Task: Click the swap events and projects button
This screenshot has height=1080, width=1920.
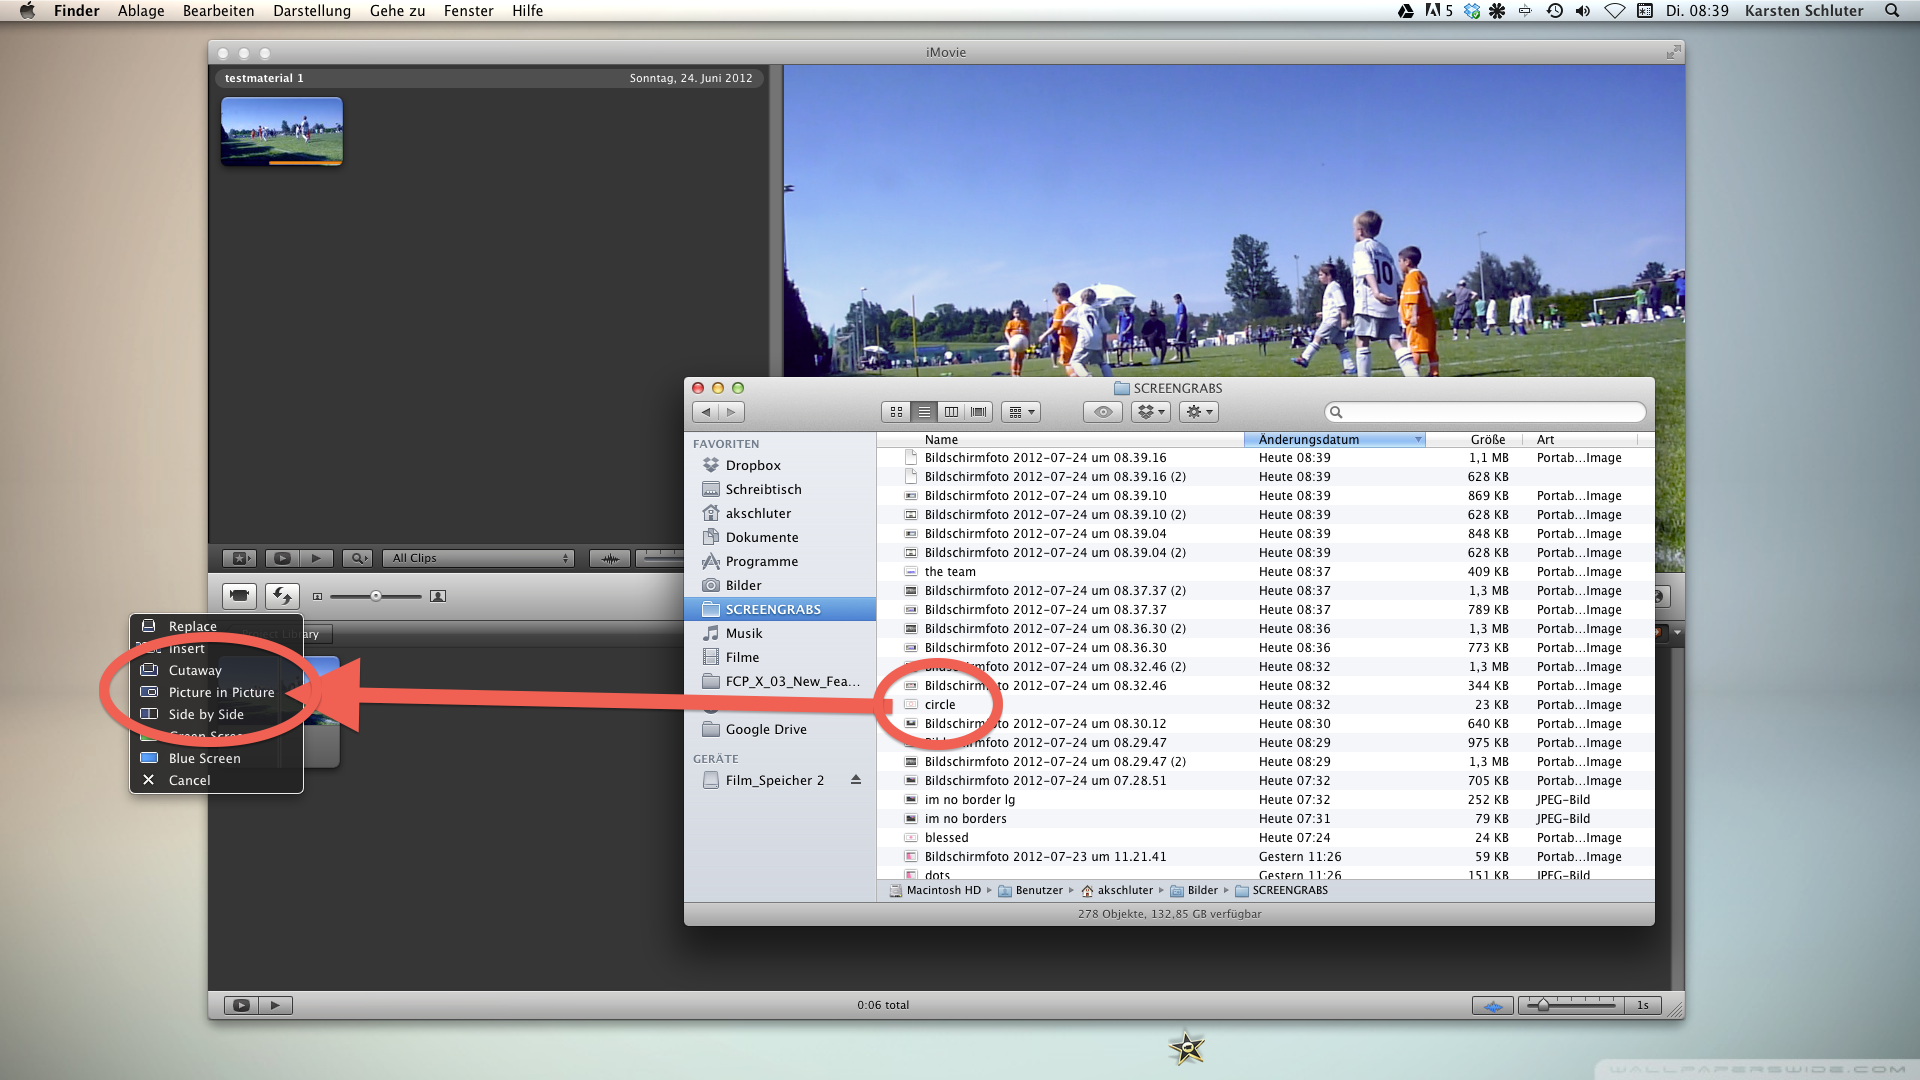Action: [x=282, y=596]
